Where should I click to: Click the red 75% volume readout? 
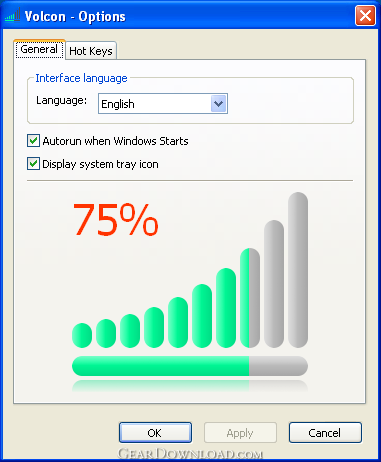115,220
